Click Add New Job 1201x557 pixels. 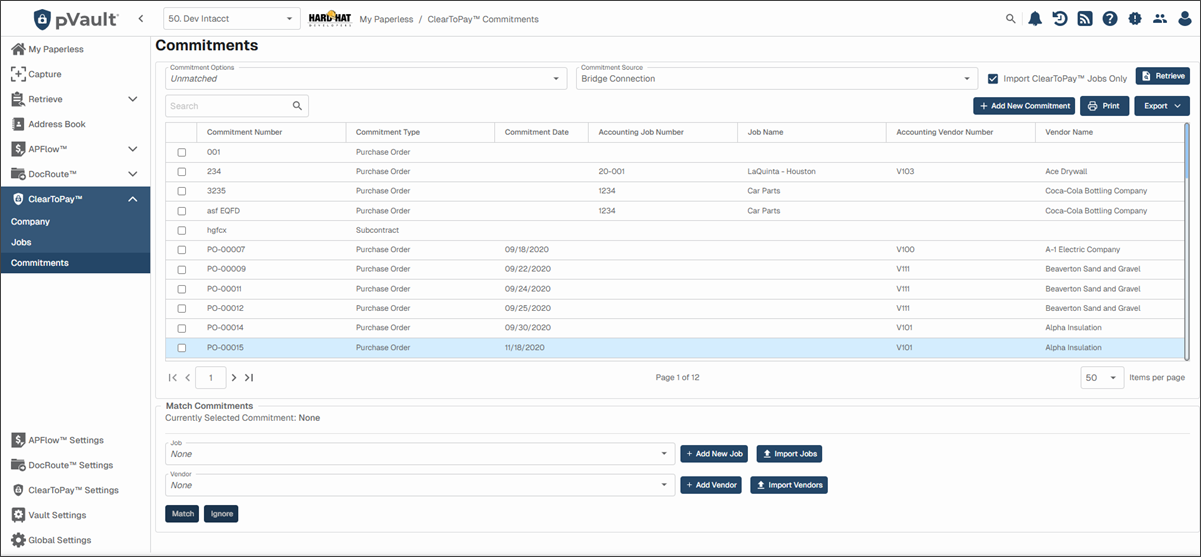pyautogui.click(x=714, y=454)
